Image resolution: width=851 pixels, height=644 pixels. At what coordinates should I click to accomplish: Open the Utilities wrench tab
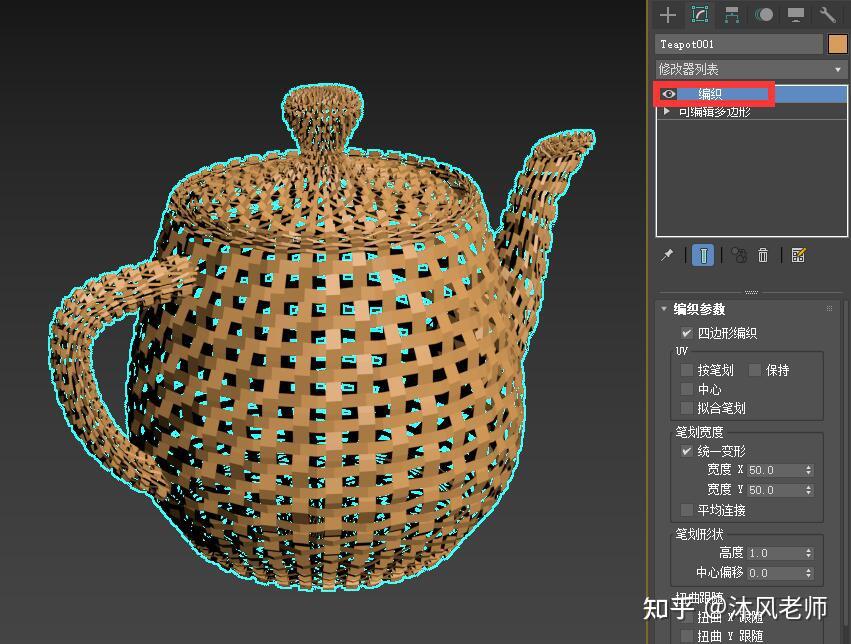point(827,15)
